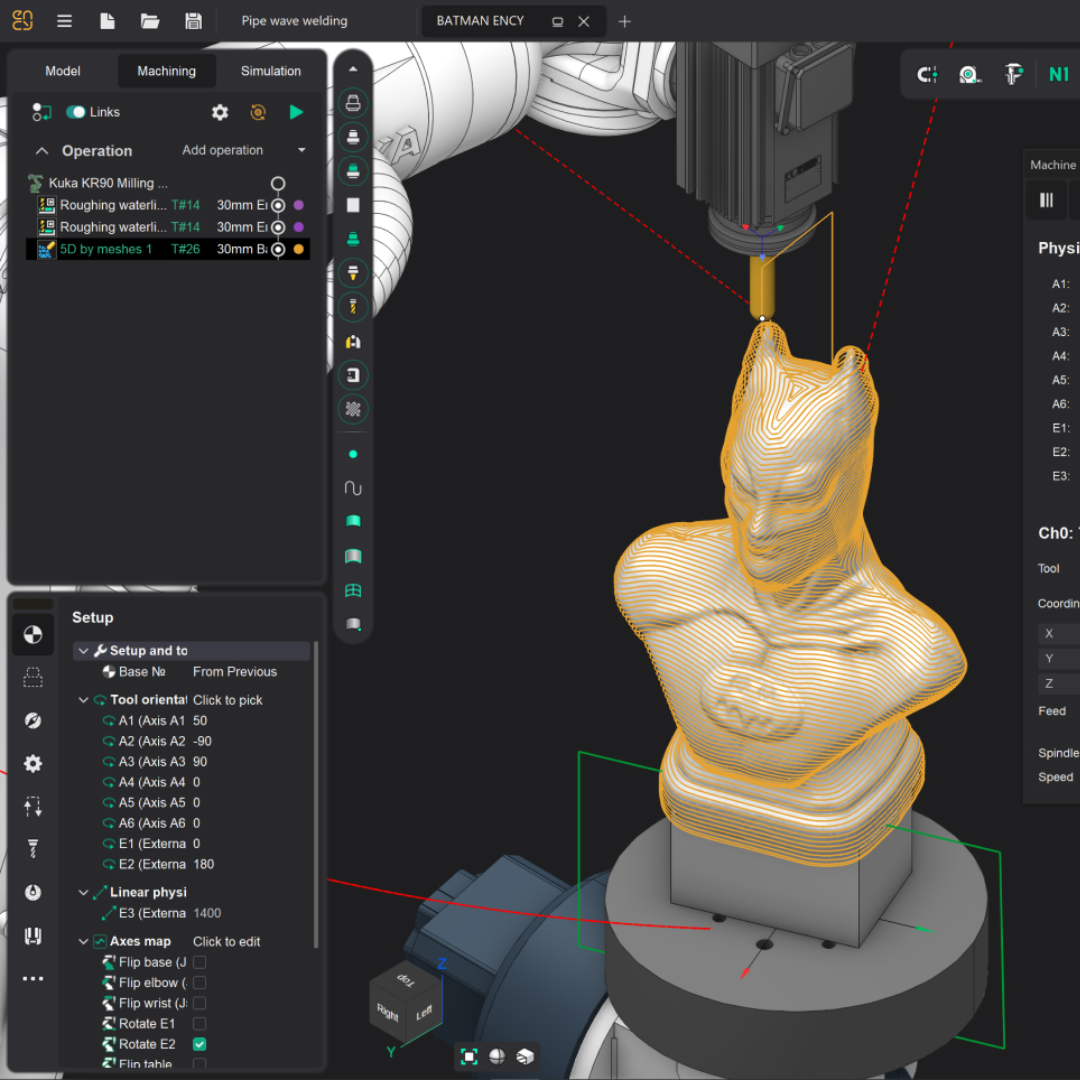This screenshot has width=1080, height=1080.
Task: Uncheck the Rotate E2 checkbox
Action: [200, 1044]
